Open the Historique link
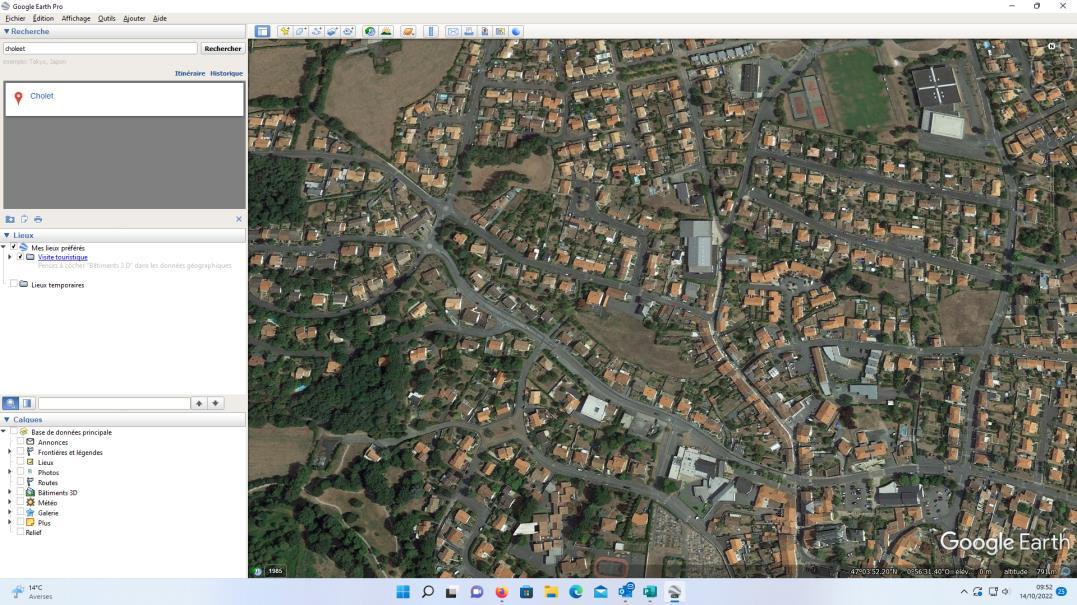Image resolution: width=1077 pixels, height=605 pixels. 226,73
